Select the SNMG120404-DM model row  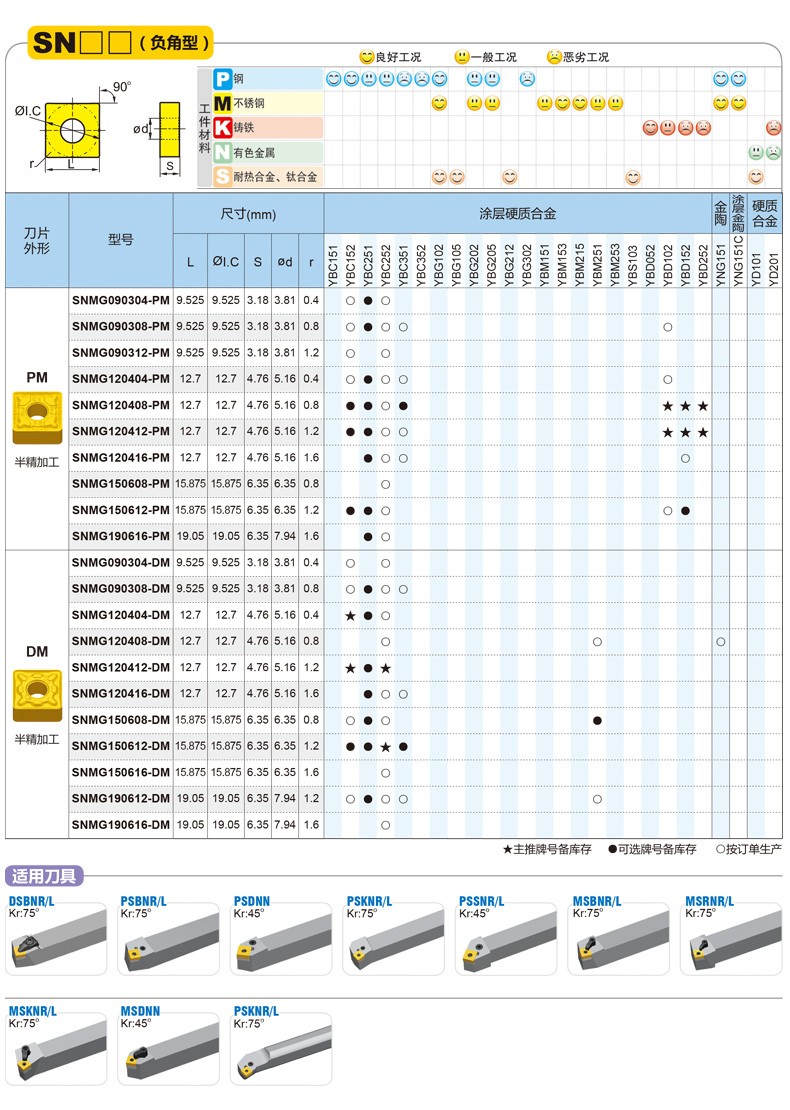tap(425, 614)
